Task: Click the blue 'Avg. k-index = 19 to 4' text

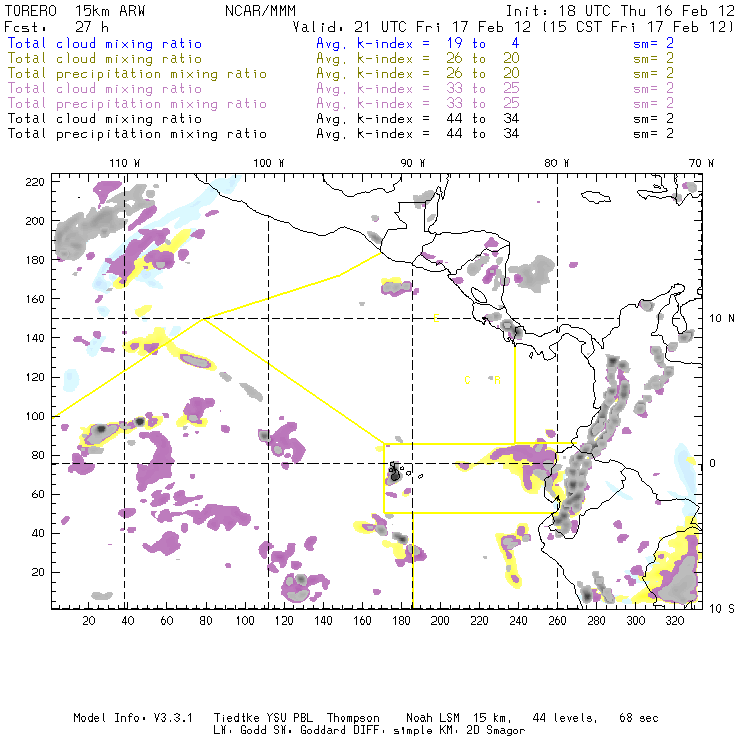Action: tap(418, 43)
